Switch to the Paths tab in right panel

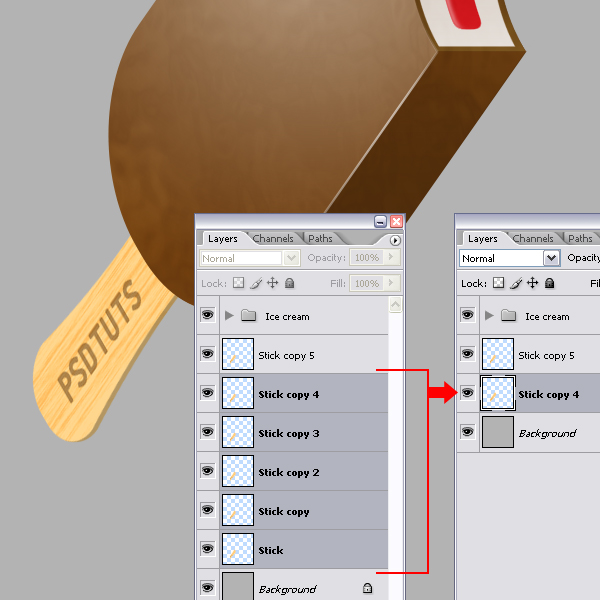[580, 238]
